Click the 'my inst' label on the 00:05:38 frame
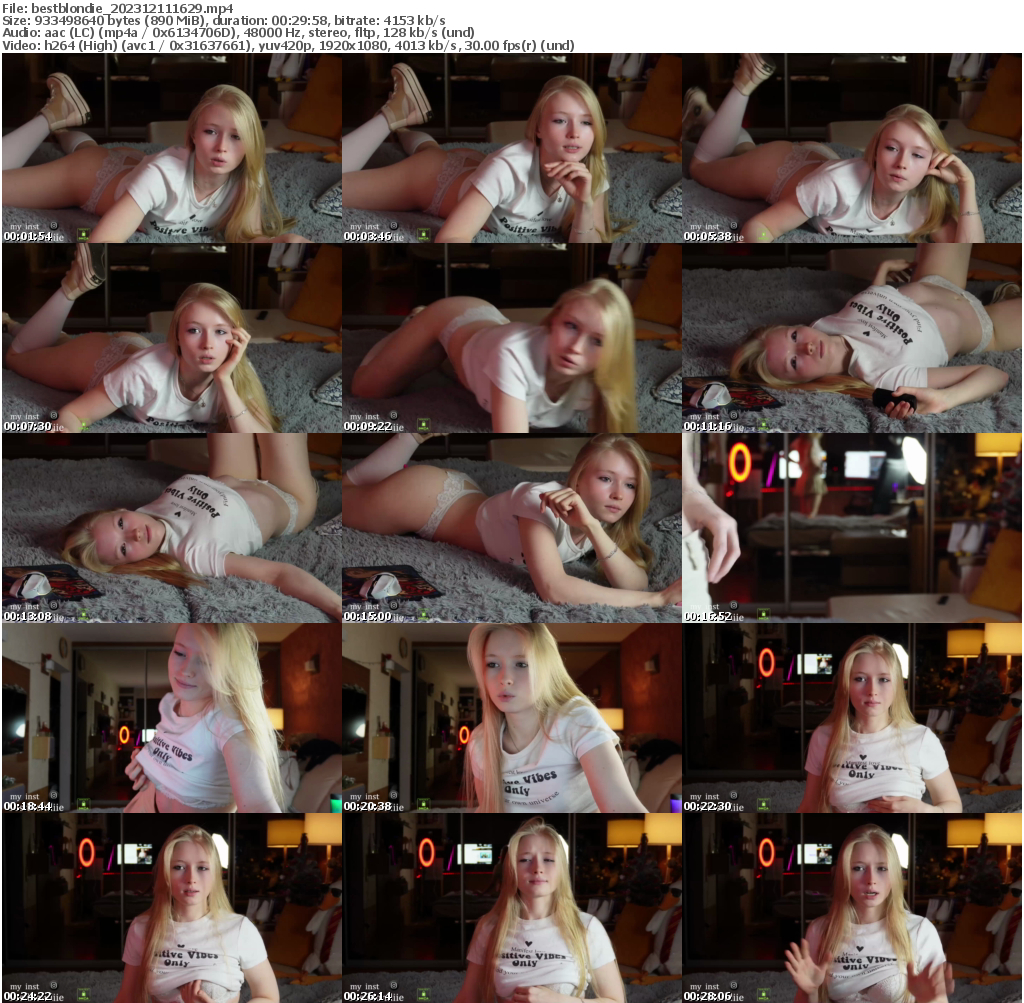The image size is (1024, 1003). 707,225
